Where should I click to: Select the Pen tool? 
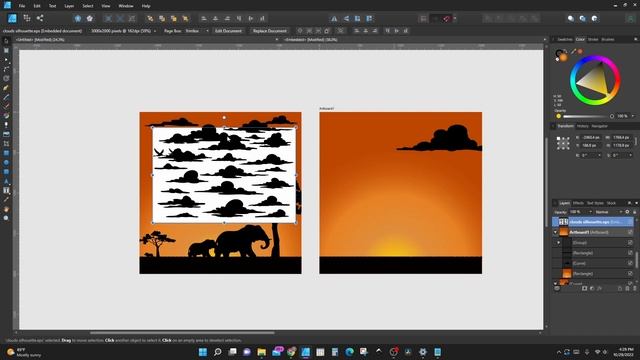[6, 88]
